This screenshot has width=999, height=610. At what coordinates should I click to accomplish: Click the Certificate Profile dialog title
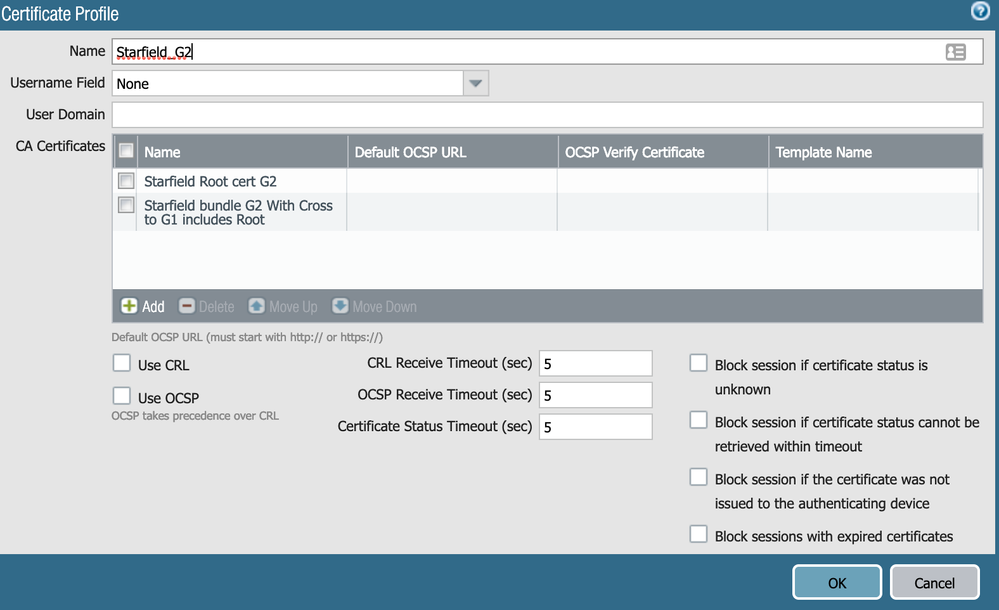[x=60, y=13]
